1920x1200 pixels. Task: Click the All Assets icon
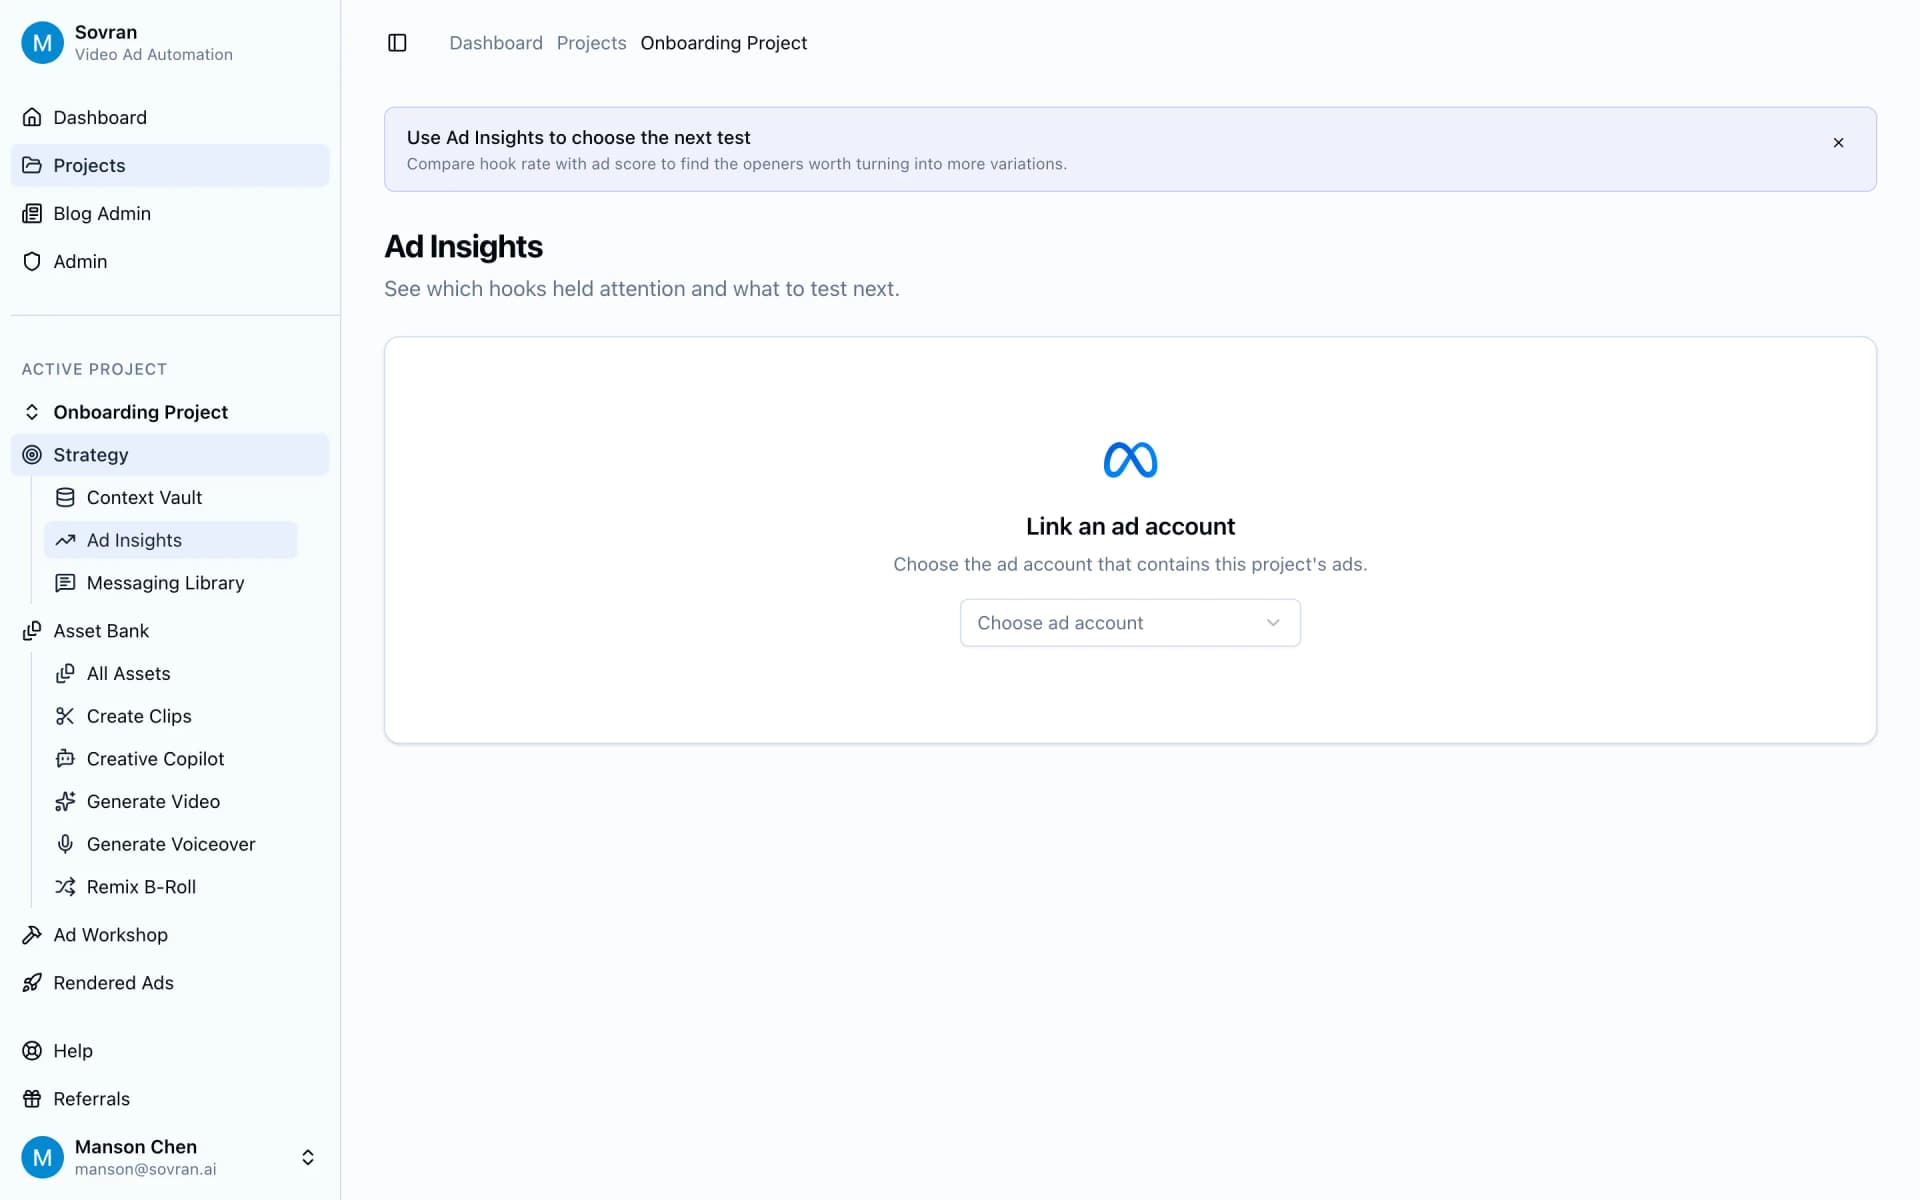pyautogui.click(x=65, y=674)
